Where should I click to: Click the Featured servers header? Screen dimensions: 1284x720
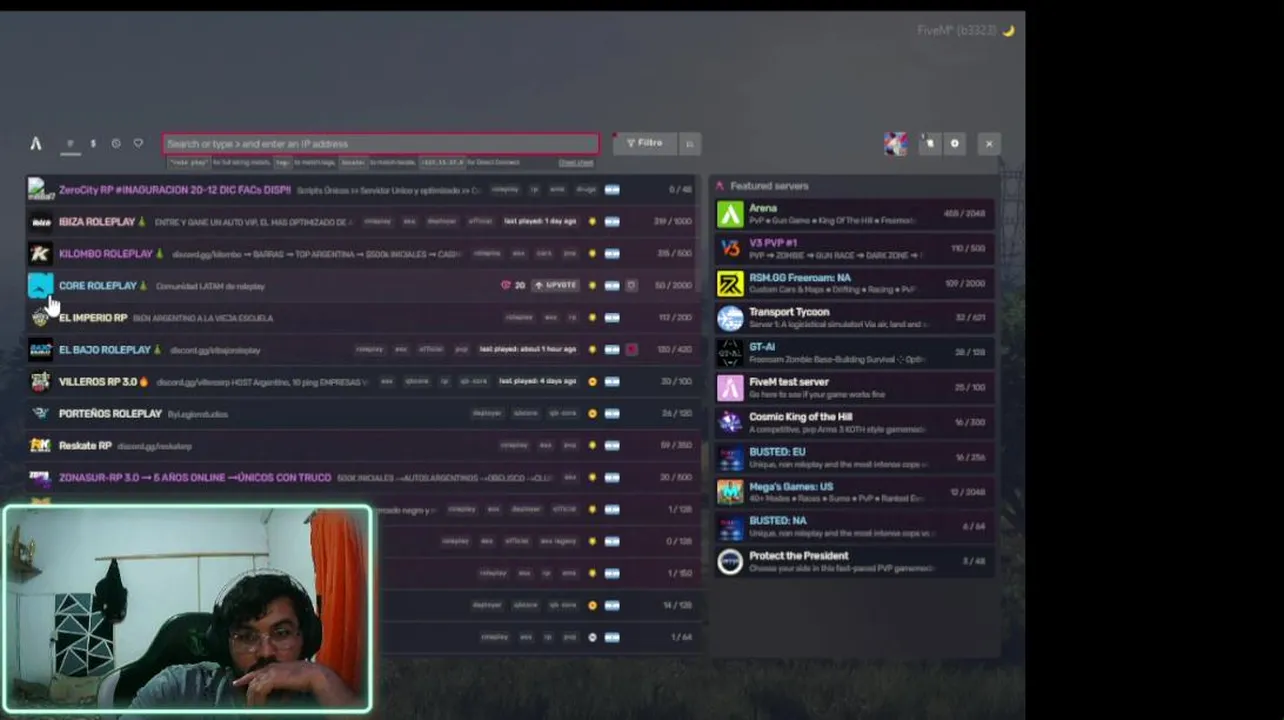(x=768, y=186)
